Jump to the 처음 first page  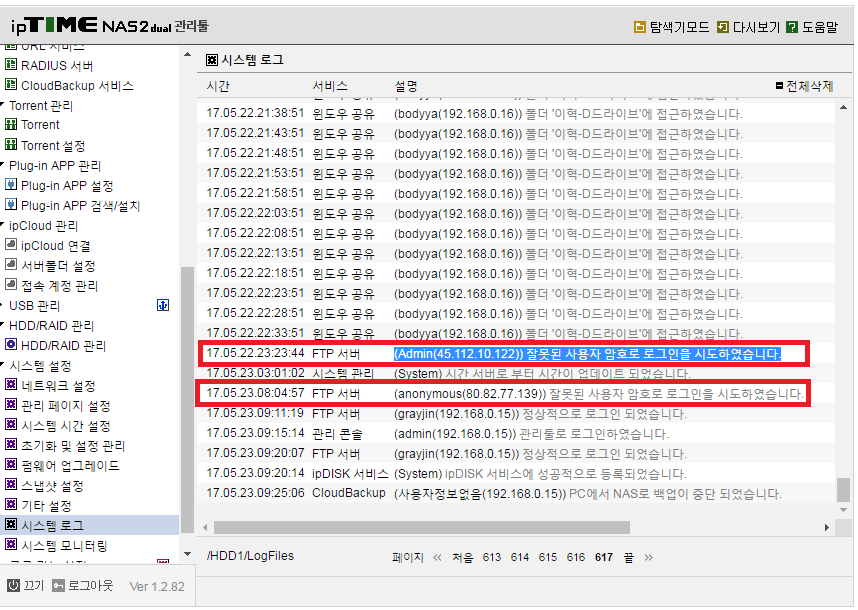[x=462, y=557]
